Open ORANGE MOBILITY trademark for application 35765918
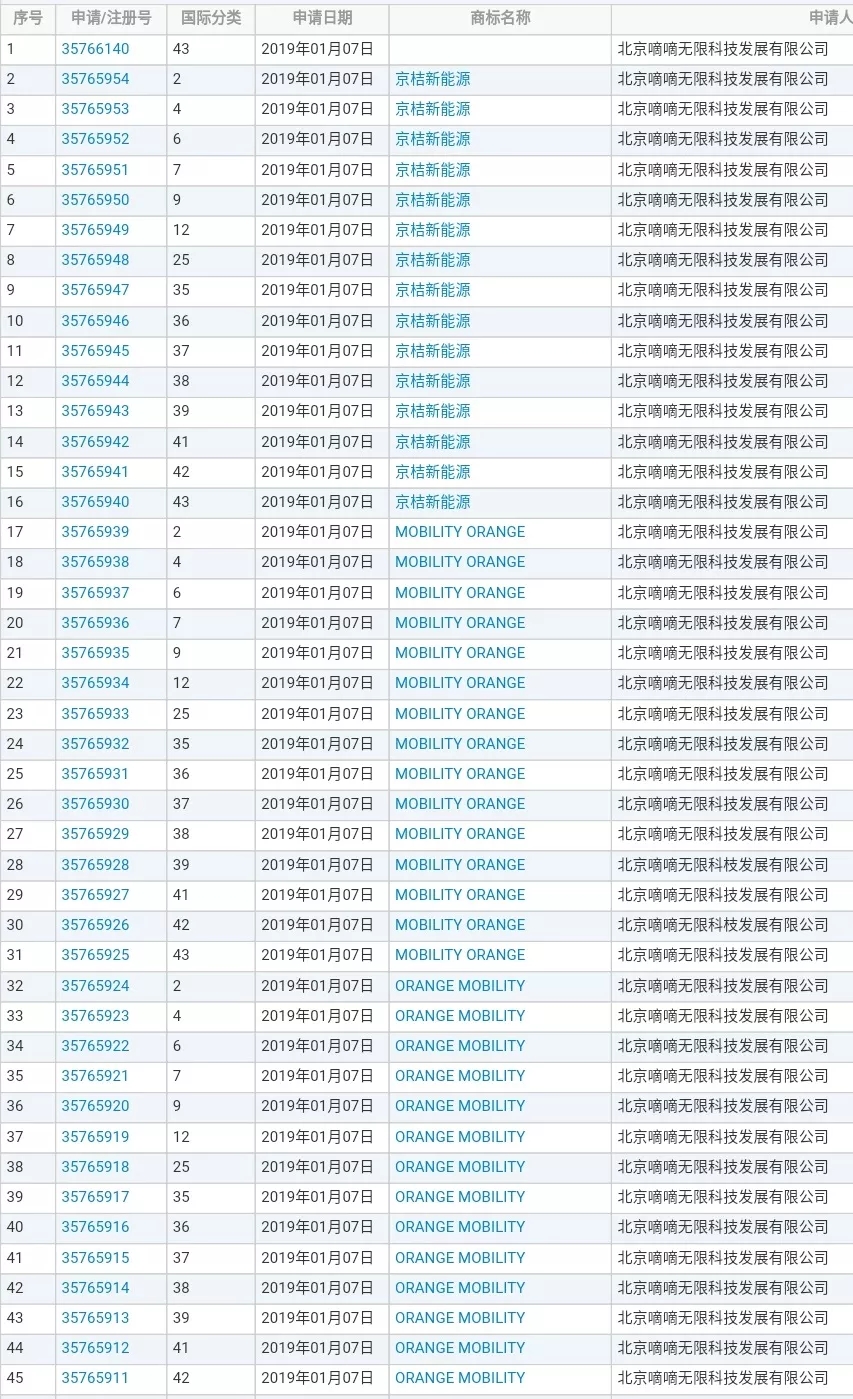The width and height of the screenshot is (853, 1399). 459,1167
